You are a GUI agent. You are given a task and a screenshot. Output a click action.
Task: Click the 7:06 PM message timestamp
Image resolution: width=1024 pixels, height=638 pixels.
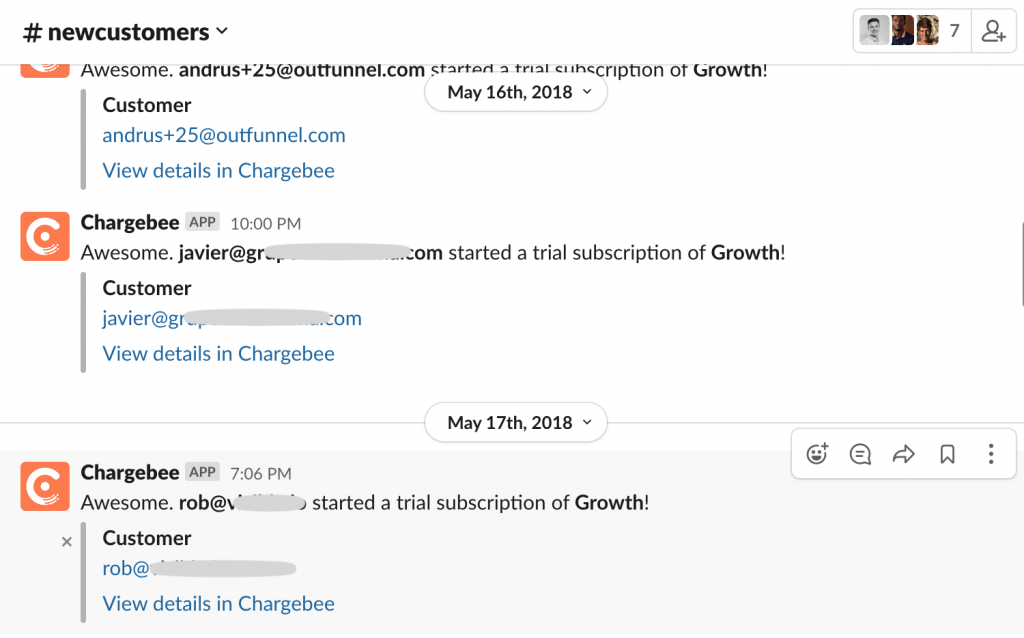(x=261, y=473)
